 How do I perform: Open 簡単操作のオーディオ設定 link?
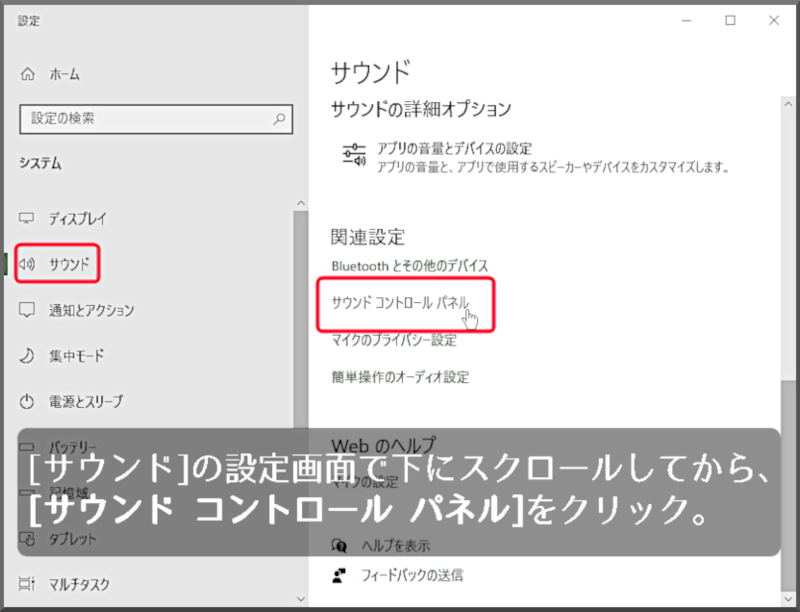pyautogui.click(x=400, y=377)
